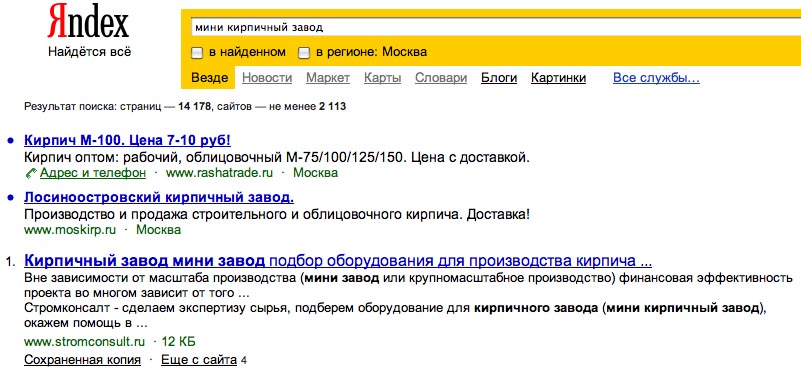Switch to the Маркет tab

(327, 78)
